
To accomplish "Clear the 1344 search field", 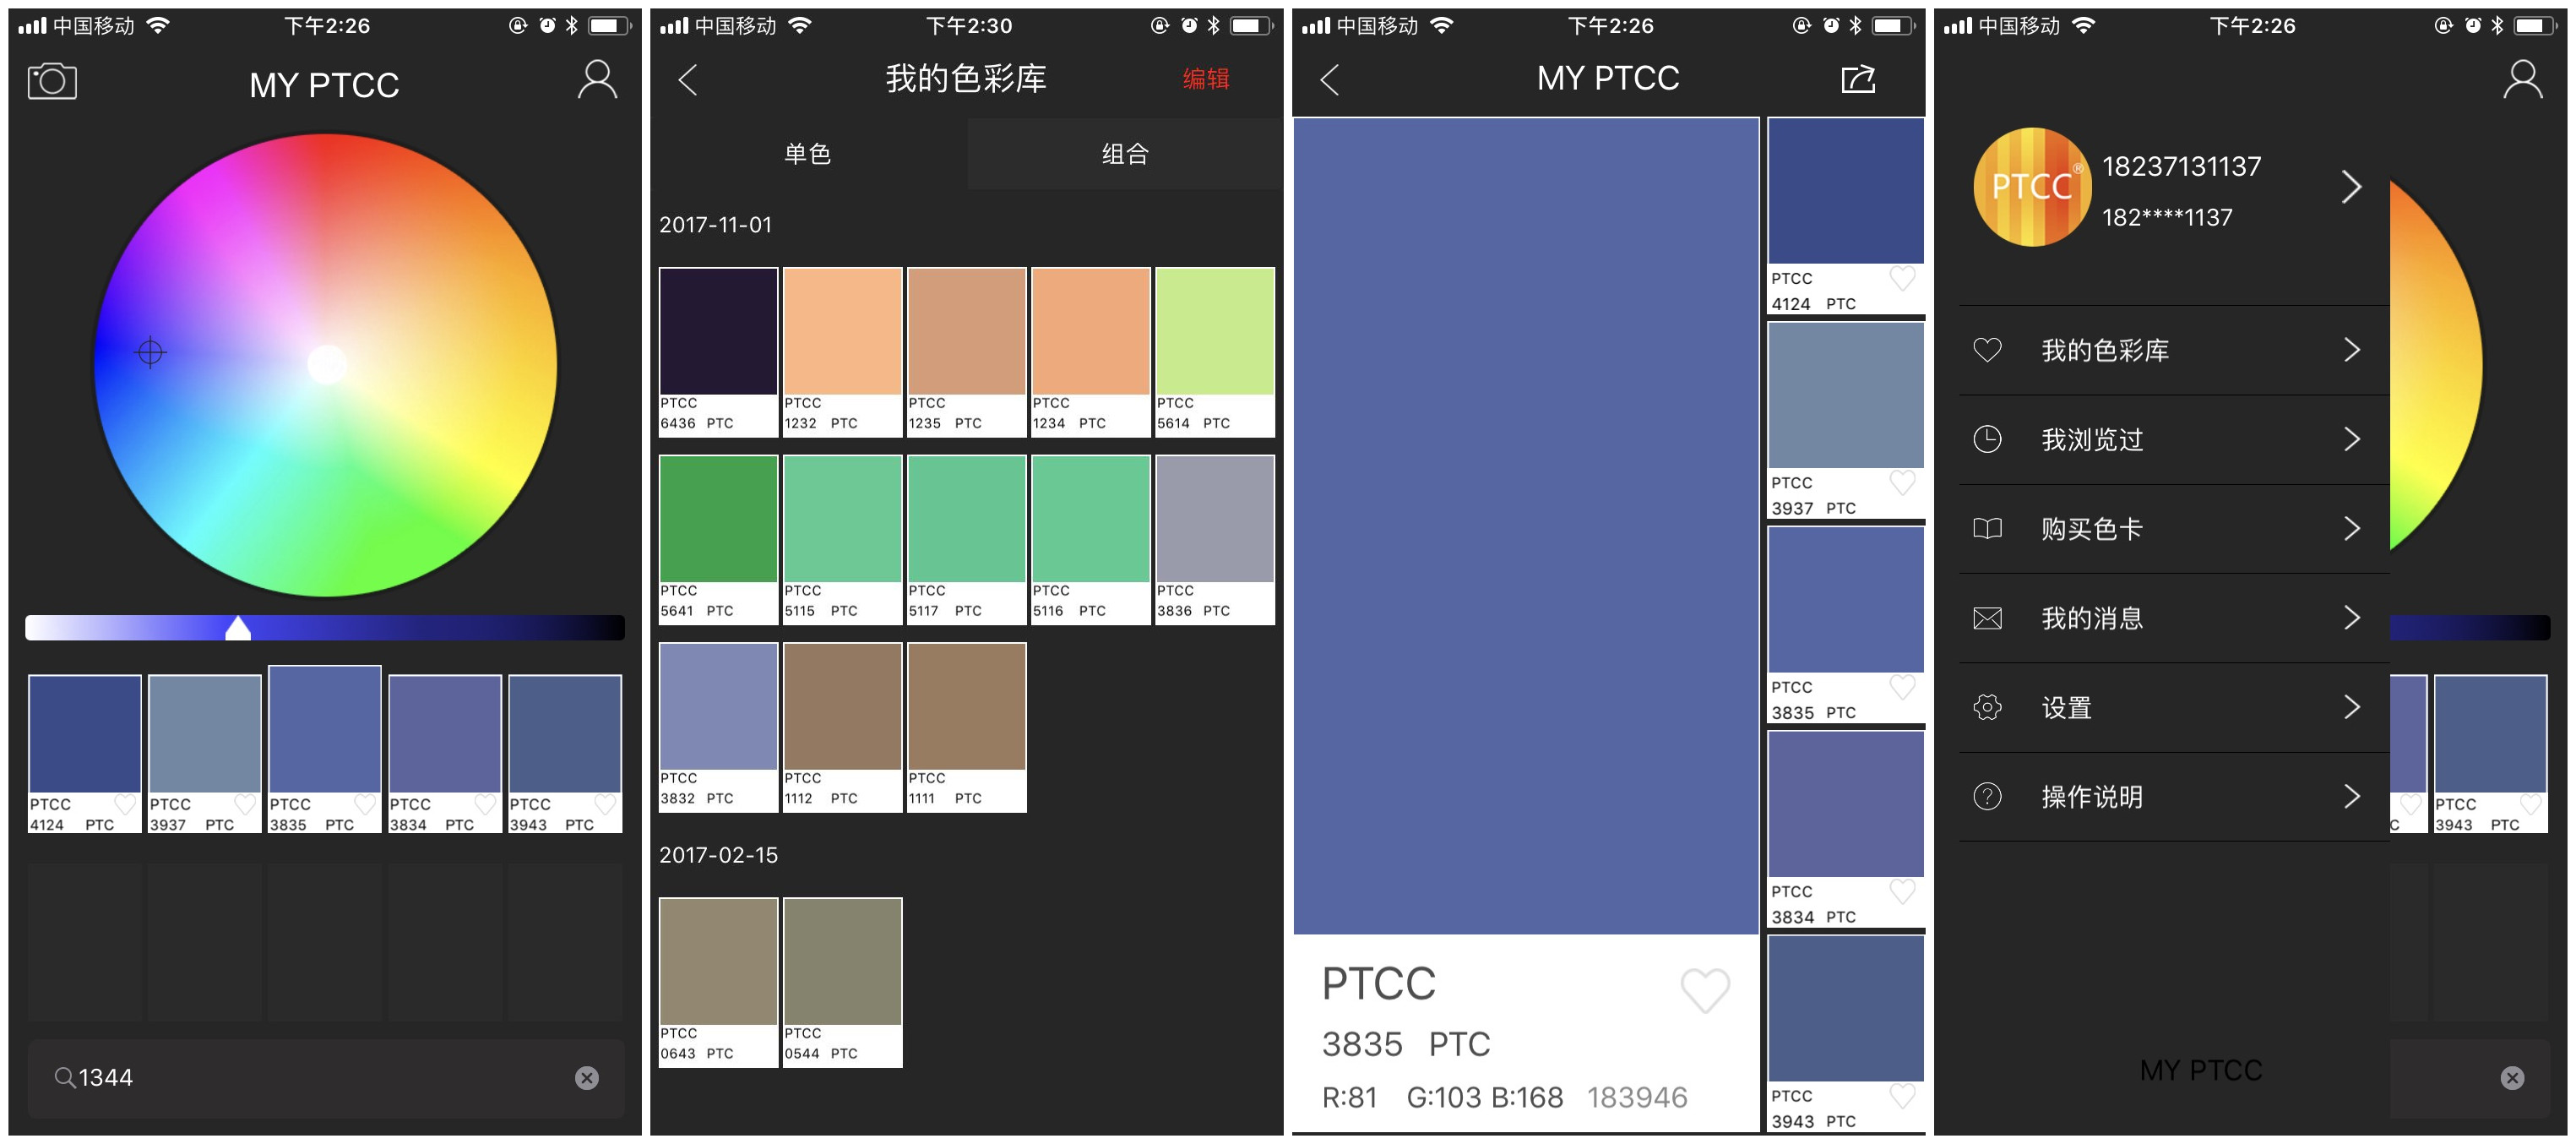I will click(587, 1077).
